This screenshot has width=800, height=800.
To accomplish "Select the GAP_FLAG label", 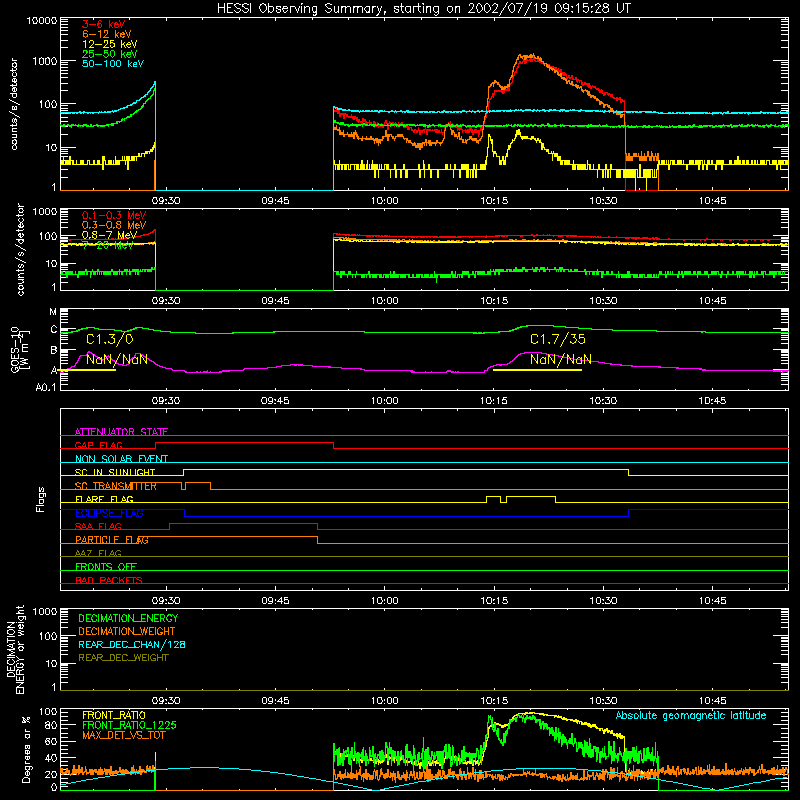I will click(x=98, y=445).
